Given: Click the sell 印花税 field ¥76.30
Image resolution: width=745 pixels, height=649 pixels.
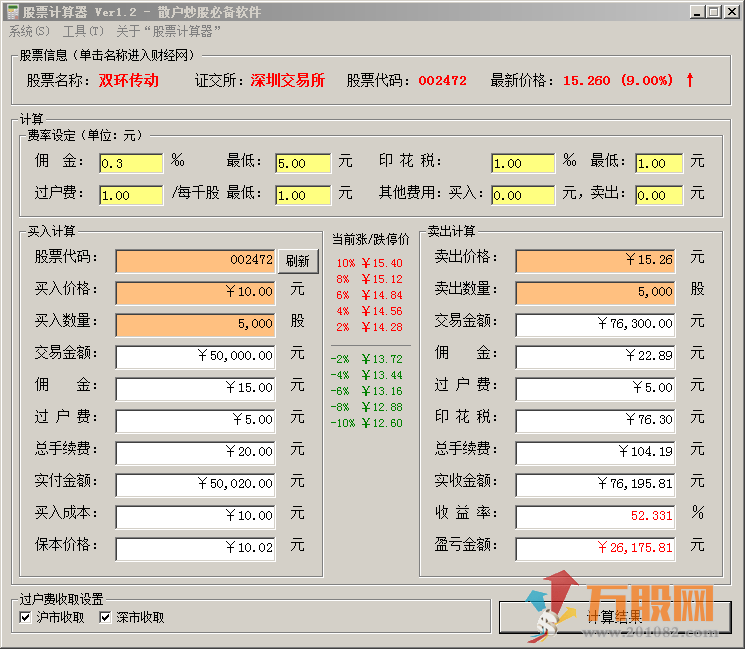Looking at the screenshot, I should click(x=595, y=421).
